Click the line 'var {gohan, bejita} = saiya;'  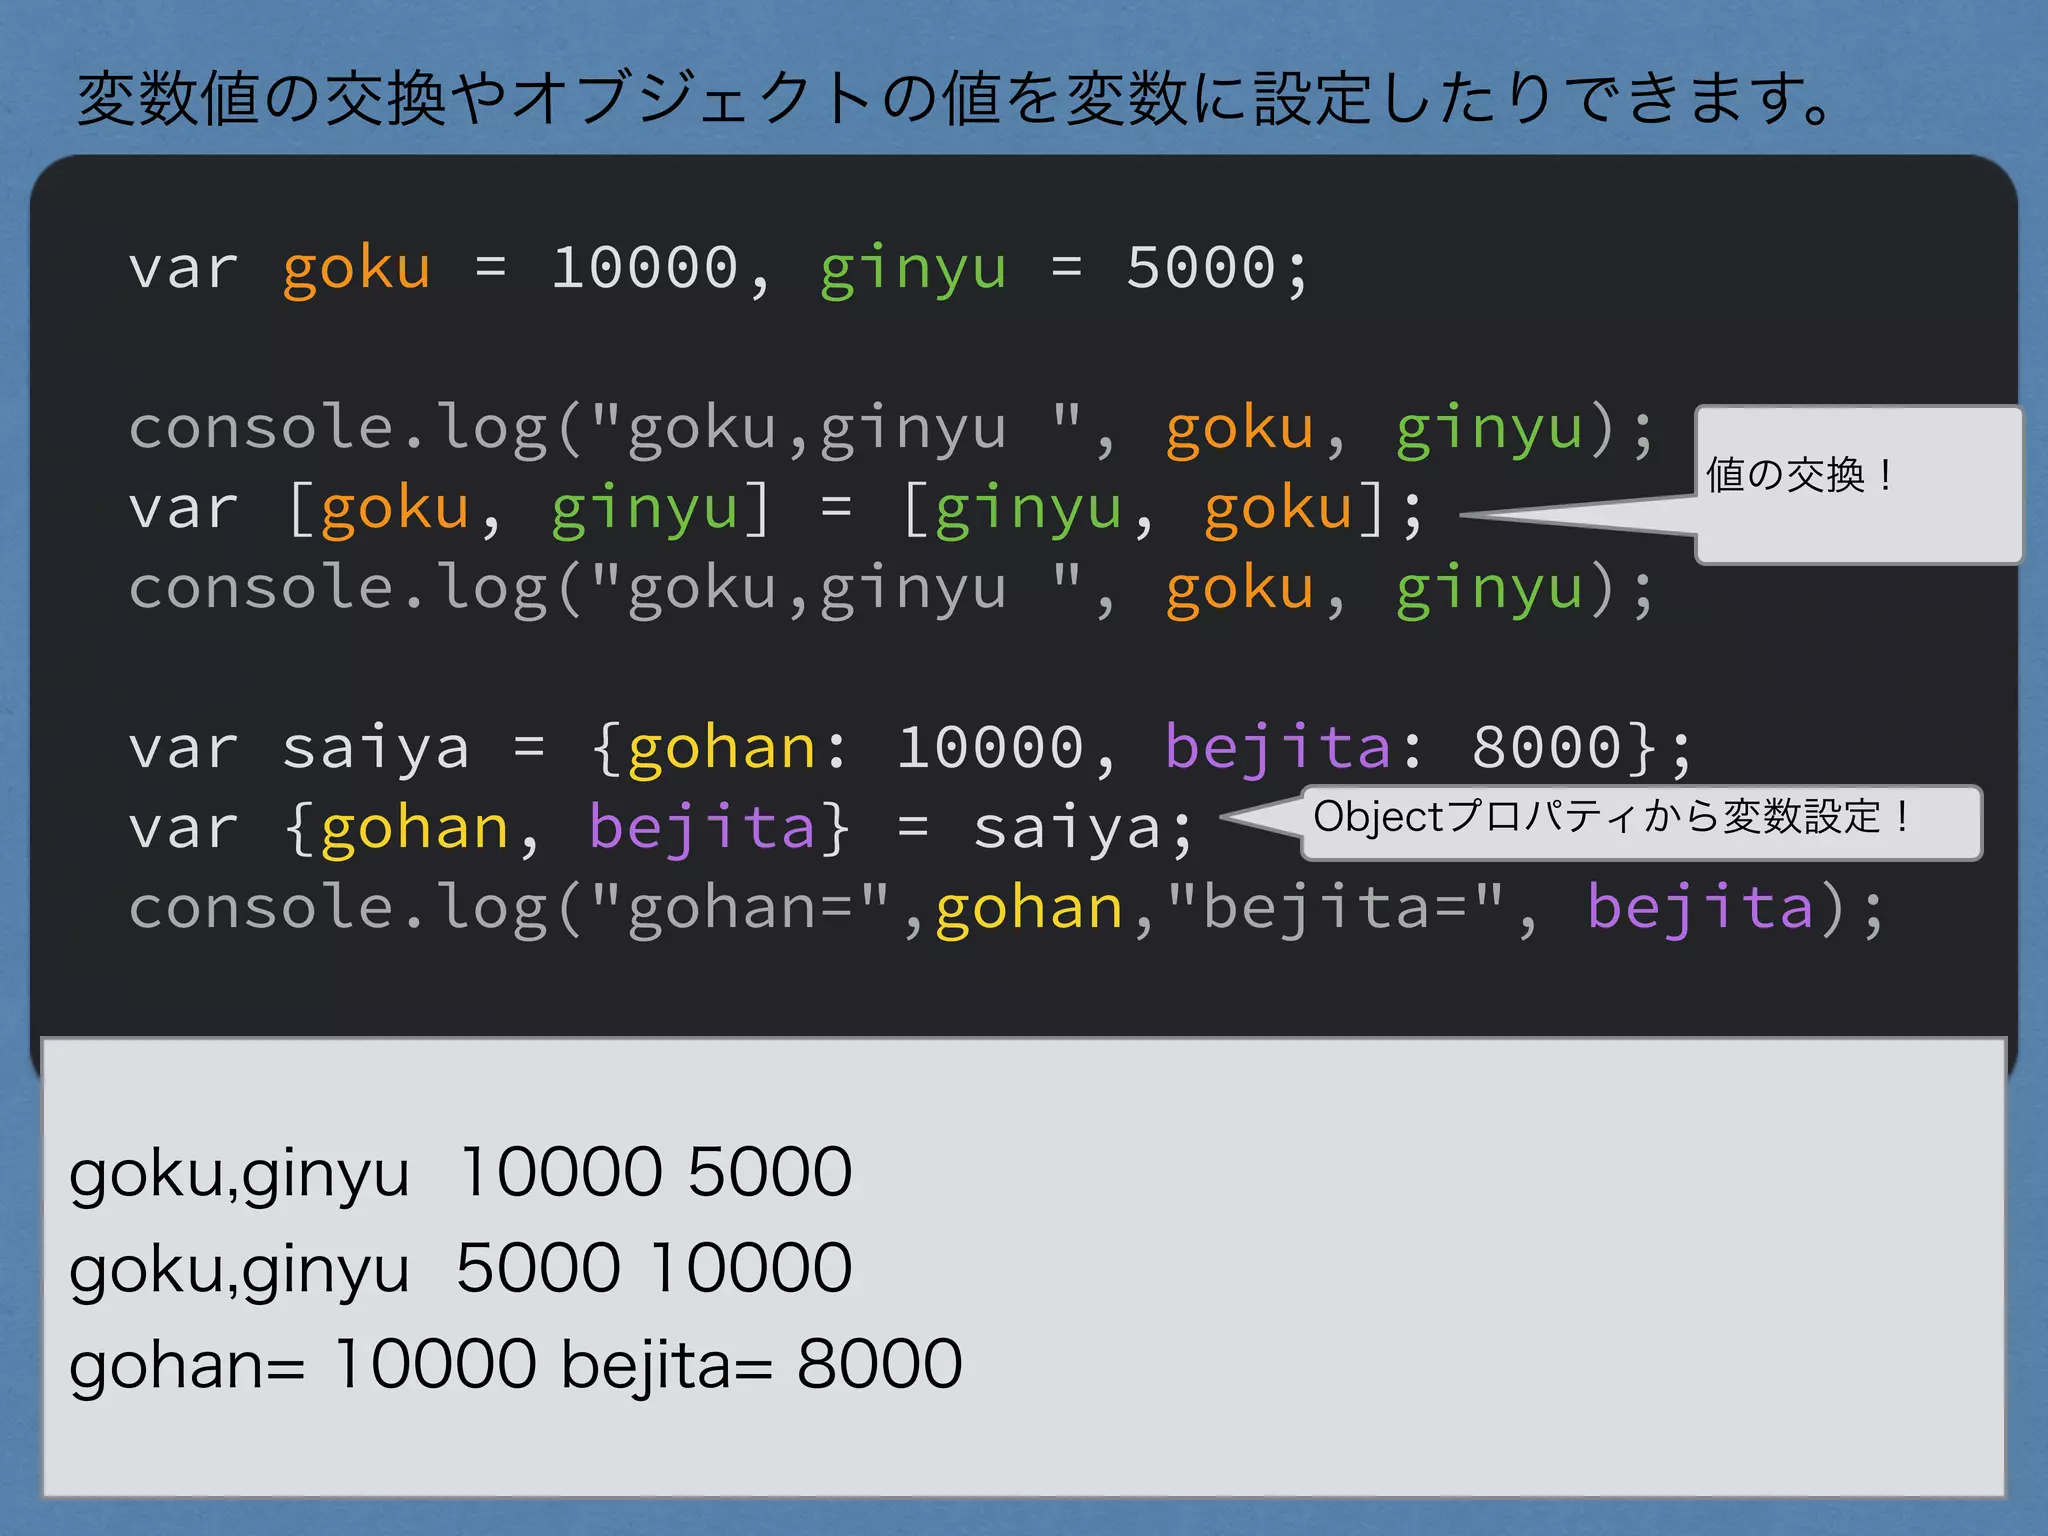[661, 829]
